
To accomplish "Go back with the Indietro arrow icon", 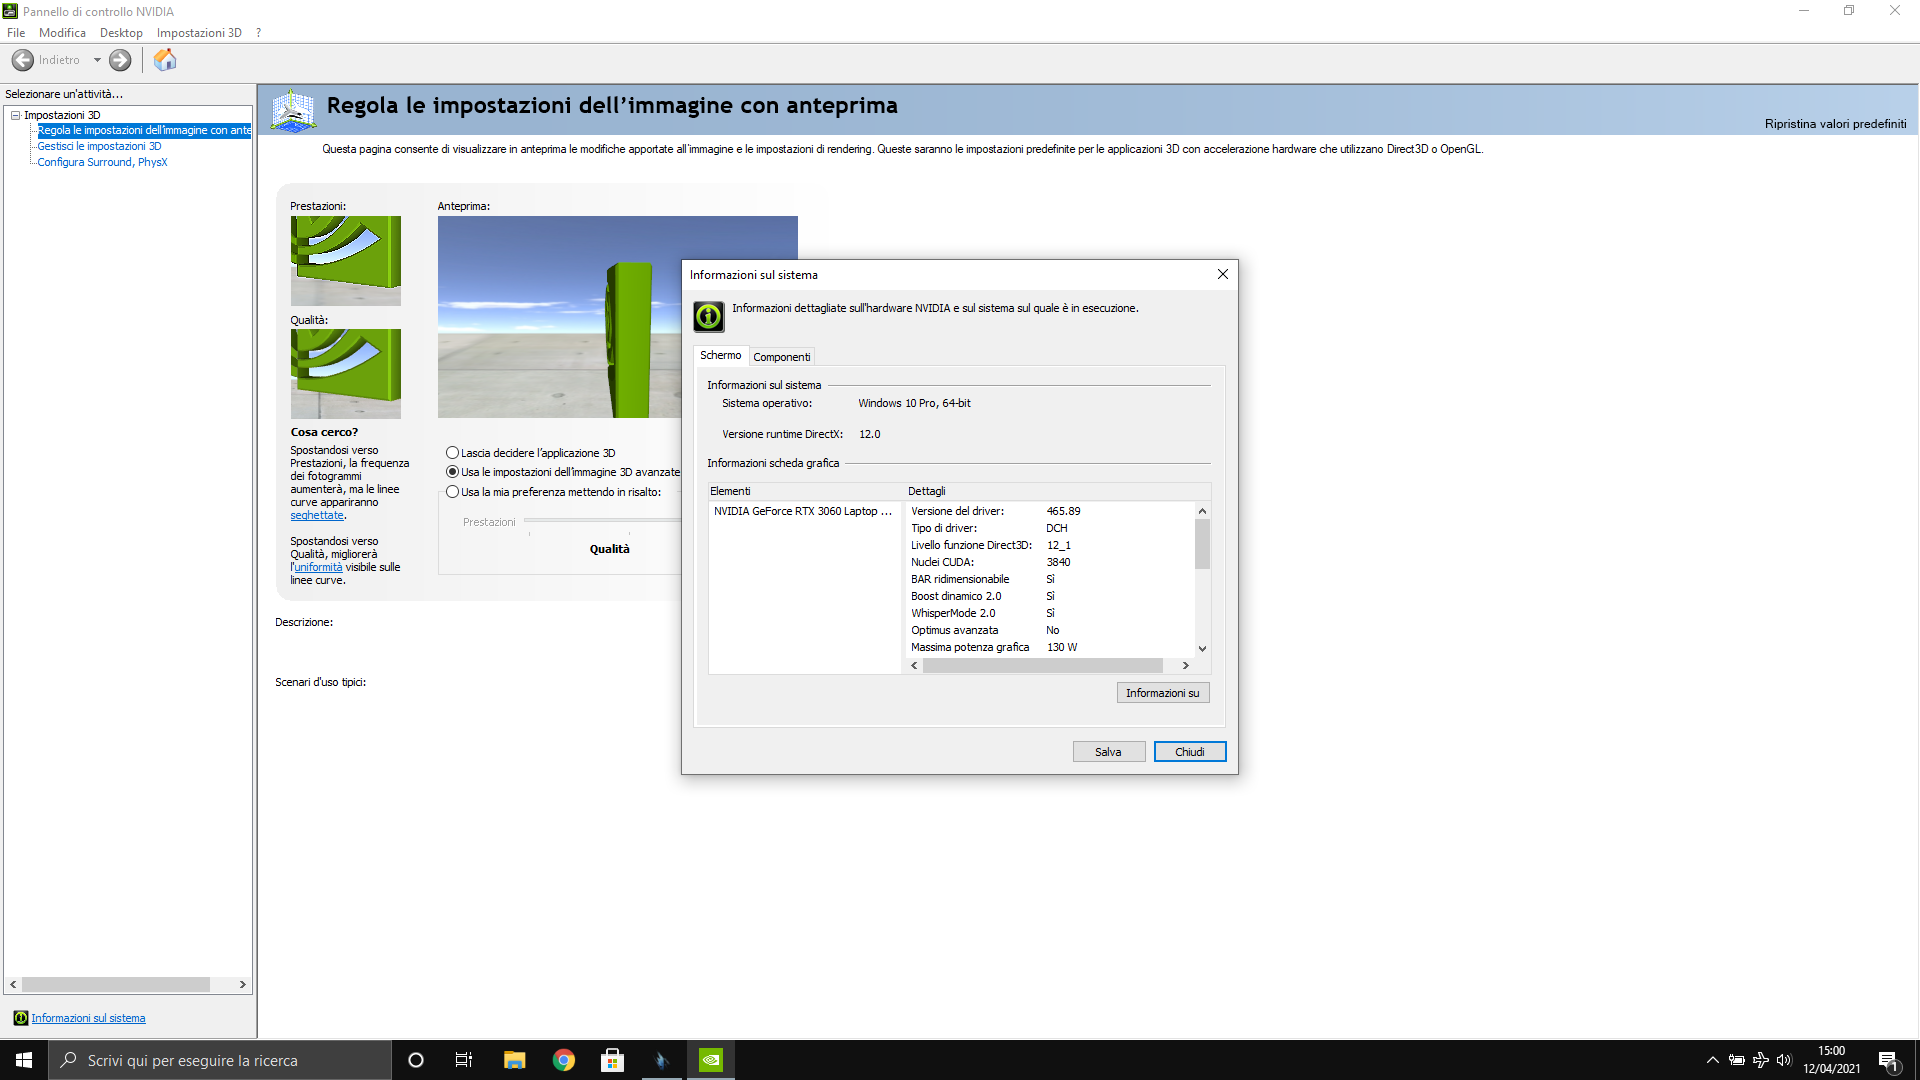I will click(23, 60).
